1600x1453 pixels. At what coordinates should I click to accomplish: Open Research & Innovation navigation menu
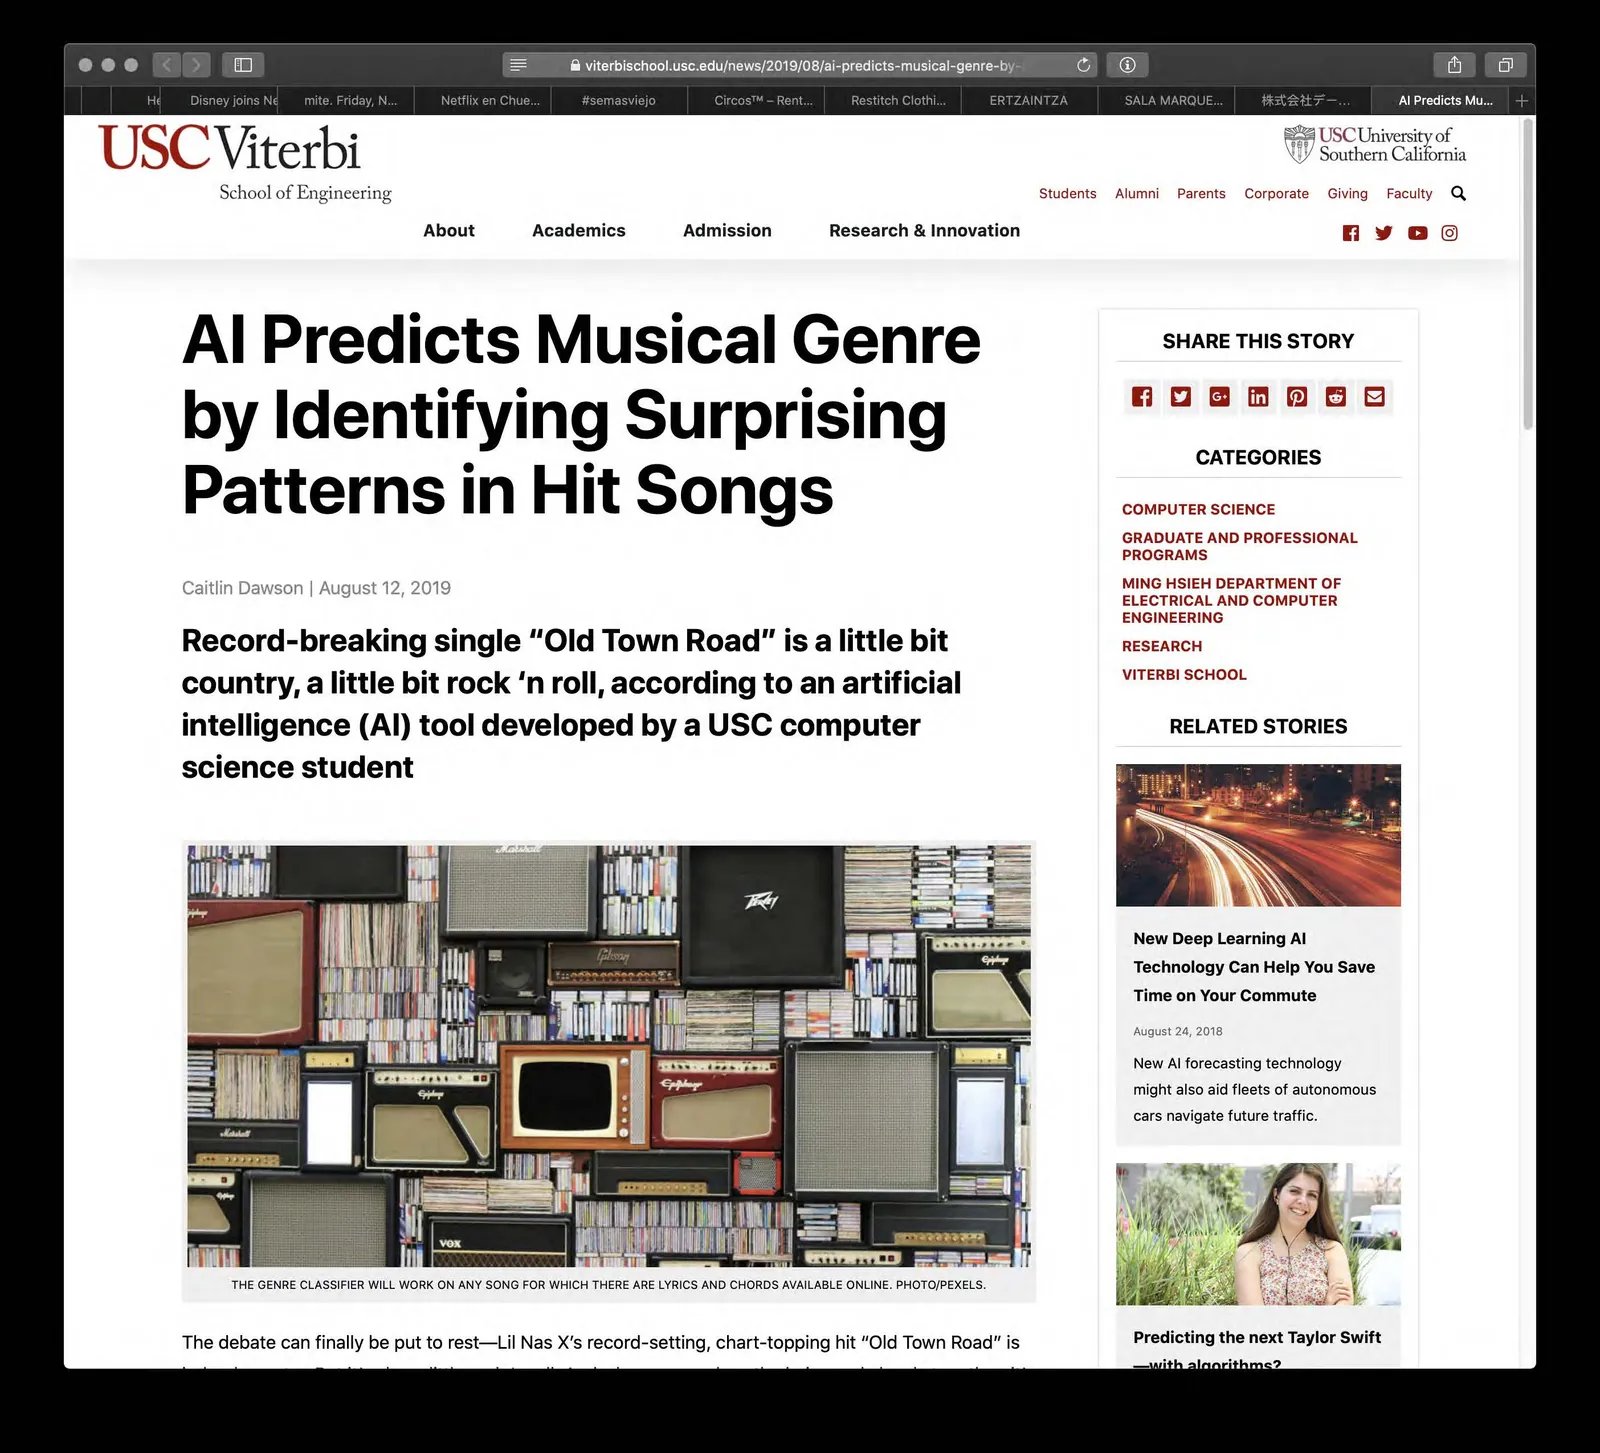[x=925, y=231]
